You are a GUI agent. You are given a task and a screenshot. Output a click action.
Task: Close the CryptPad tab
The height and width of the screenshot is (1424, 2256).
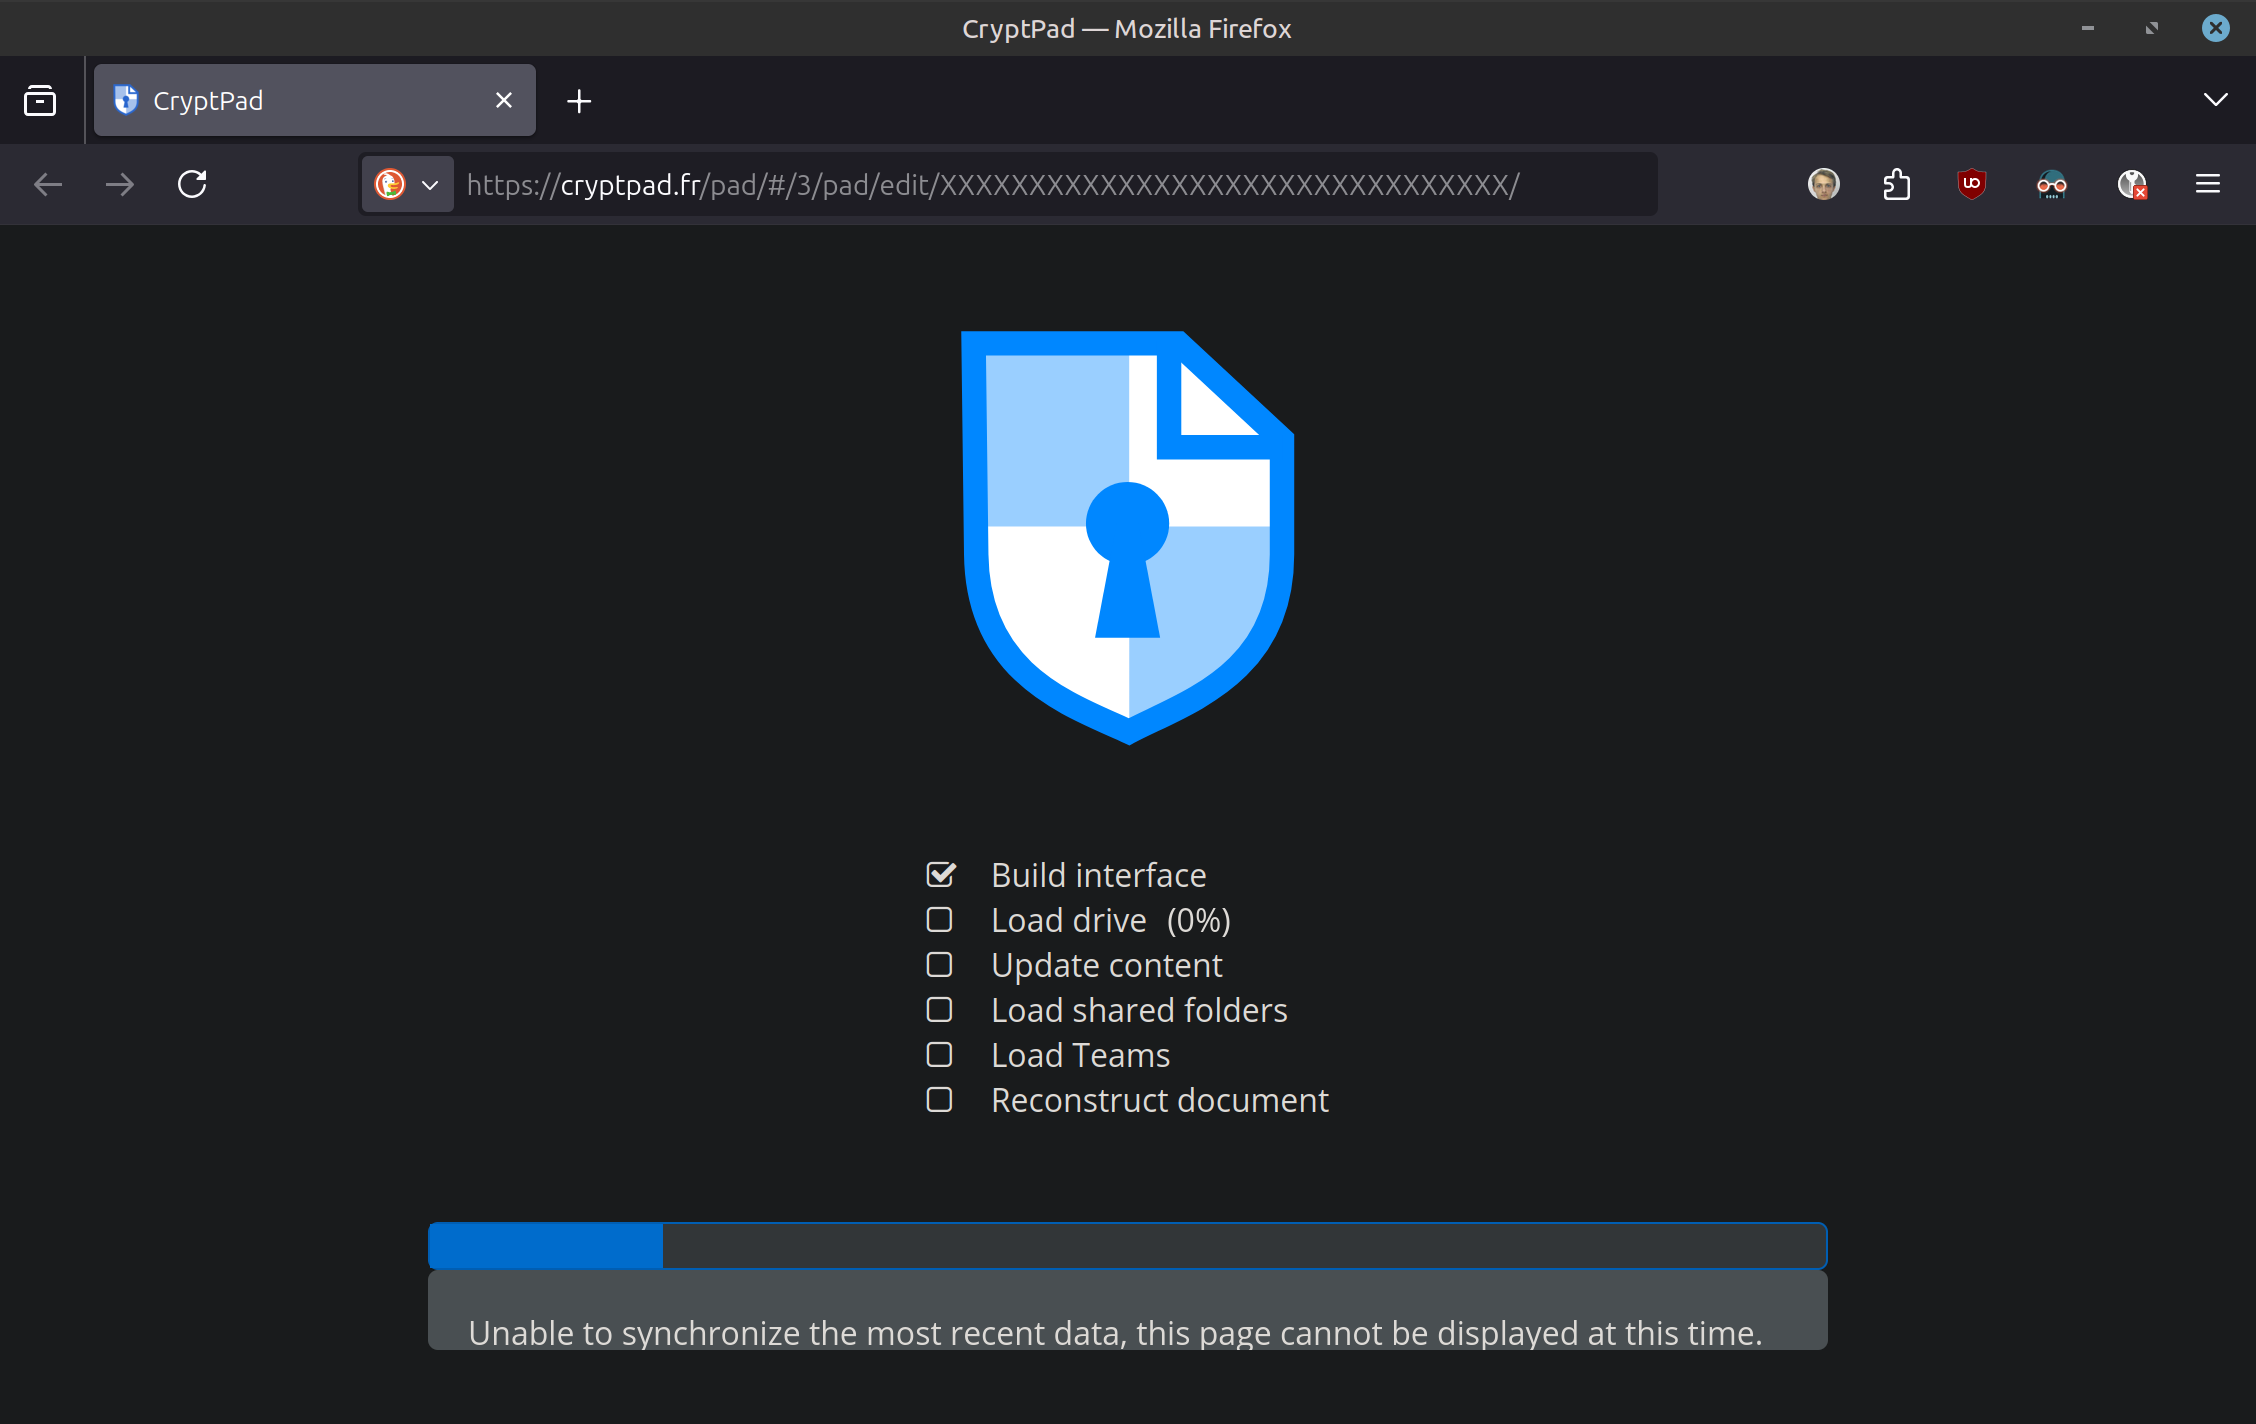tap(504, 100)
